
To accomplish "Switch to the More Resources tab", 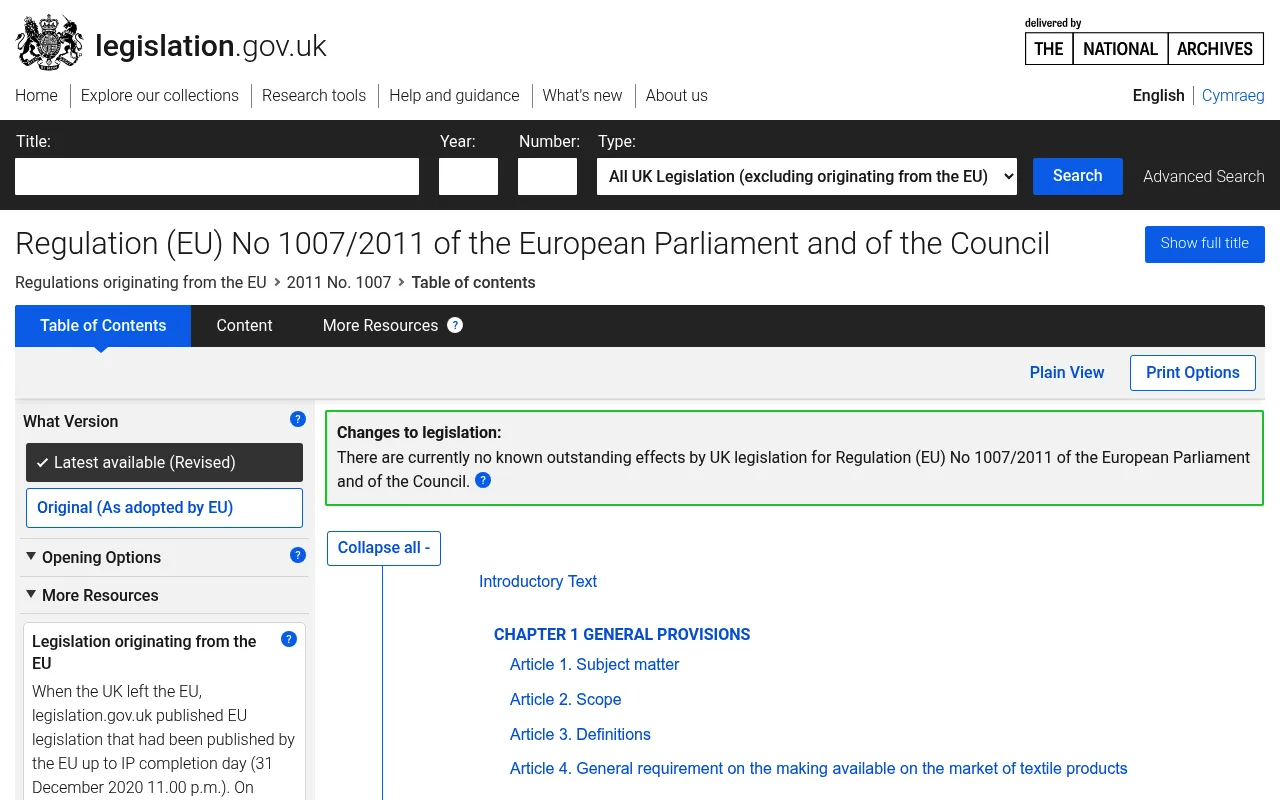I will (380, 325).
